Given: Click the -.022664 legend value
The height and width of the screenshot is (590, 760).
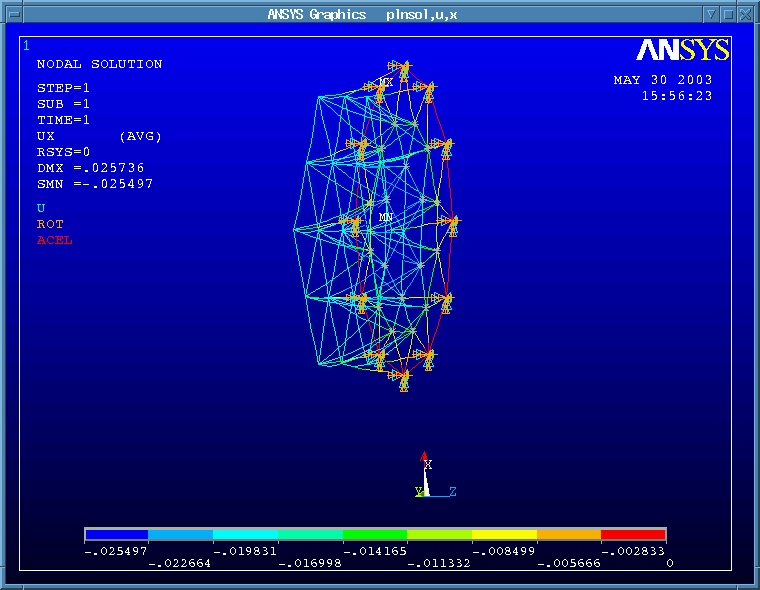Looking at the screenshot, I should click(x=180, y=563).
